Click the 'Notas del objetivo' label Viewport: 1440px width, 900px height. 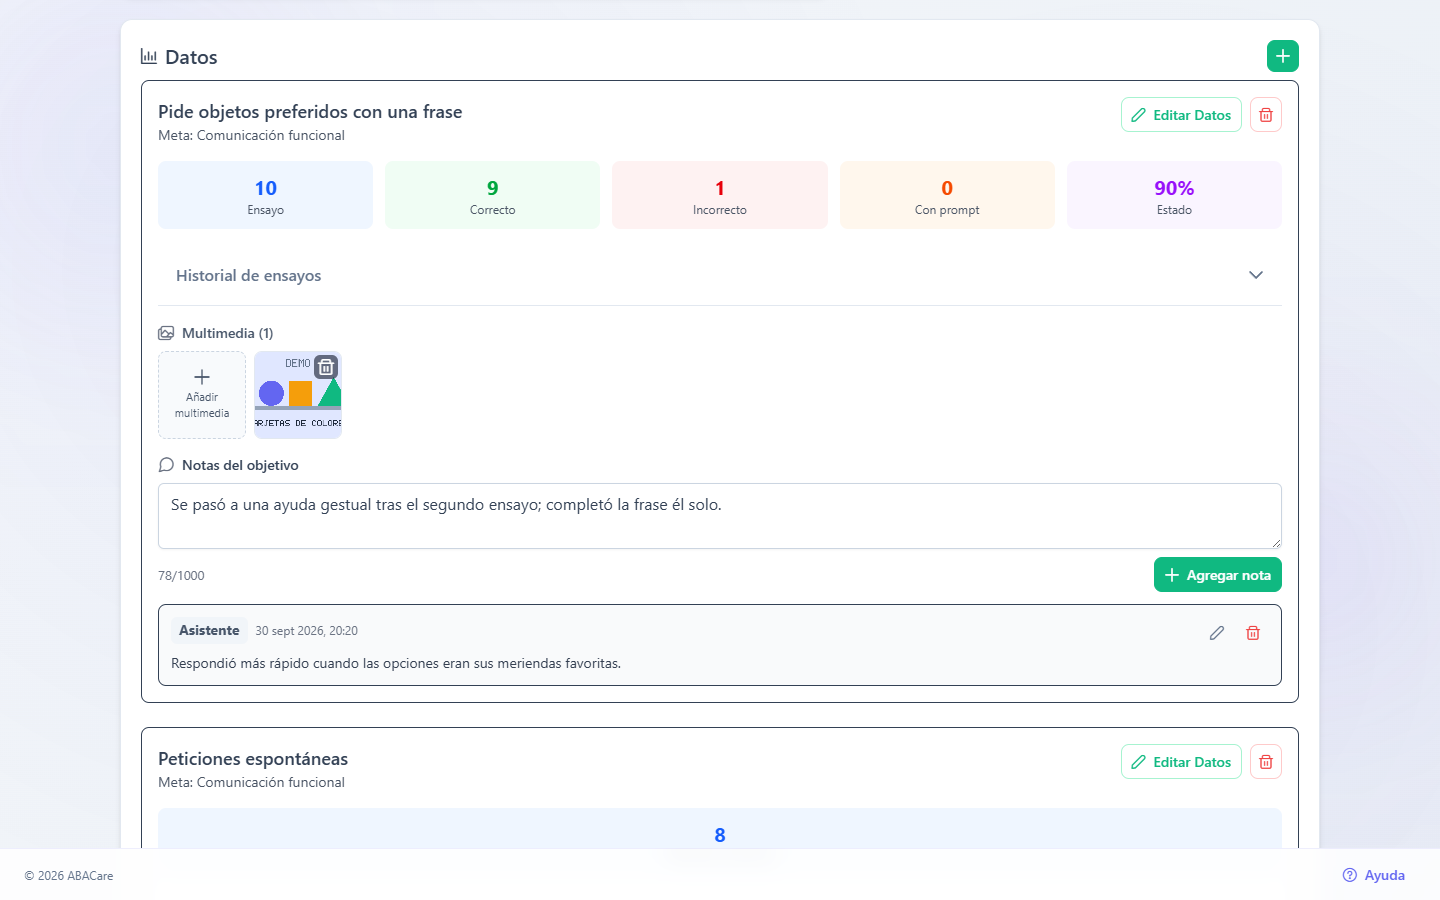[x=240, y=465]
